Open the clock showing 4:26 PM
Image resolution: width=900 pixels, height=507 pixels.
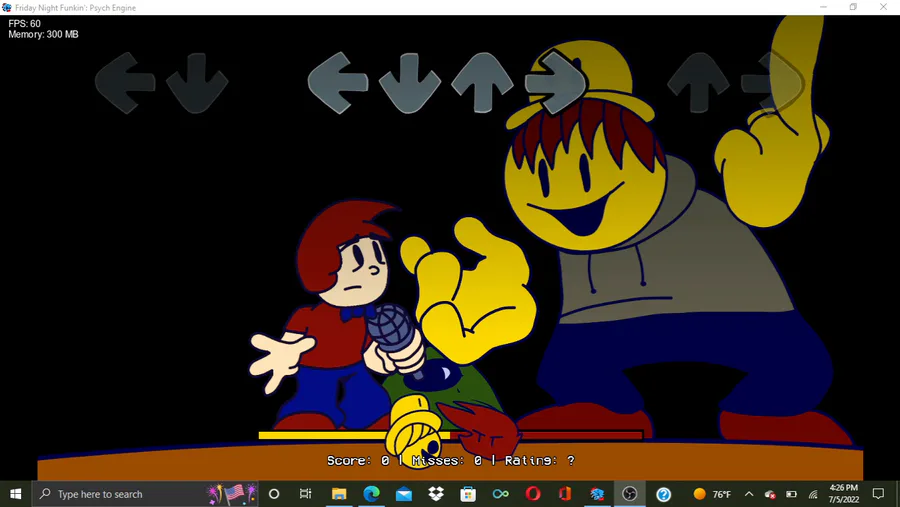(x=843, y=494)
